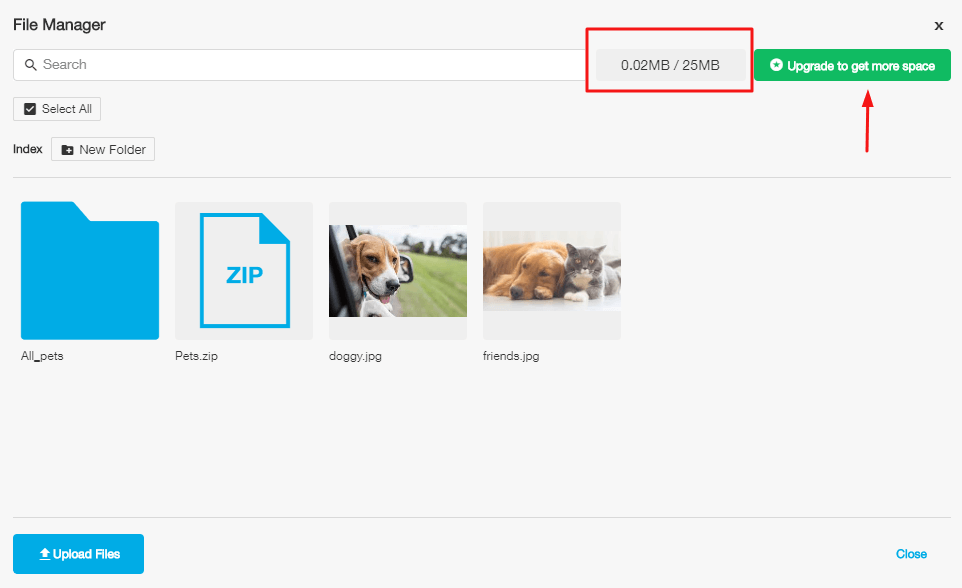Close File Manager with the x
The image size is (962, 588).
938,26
